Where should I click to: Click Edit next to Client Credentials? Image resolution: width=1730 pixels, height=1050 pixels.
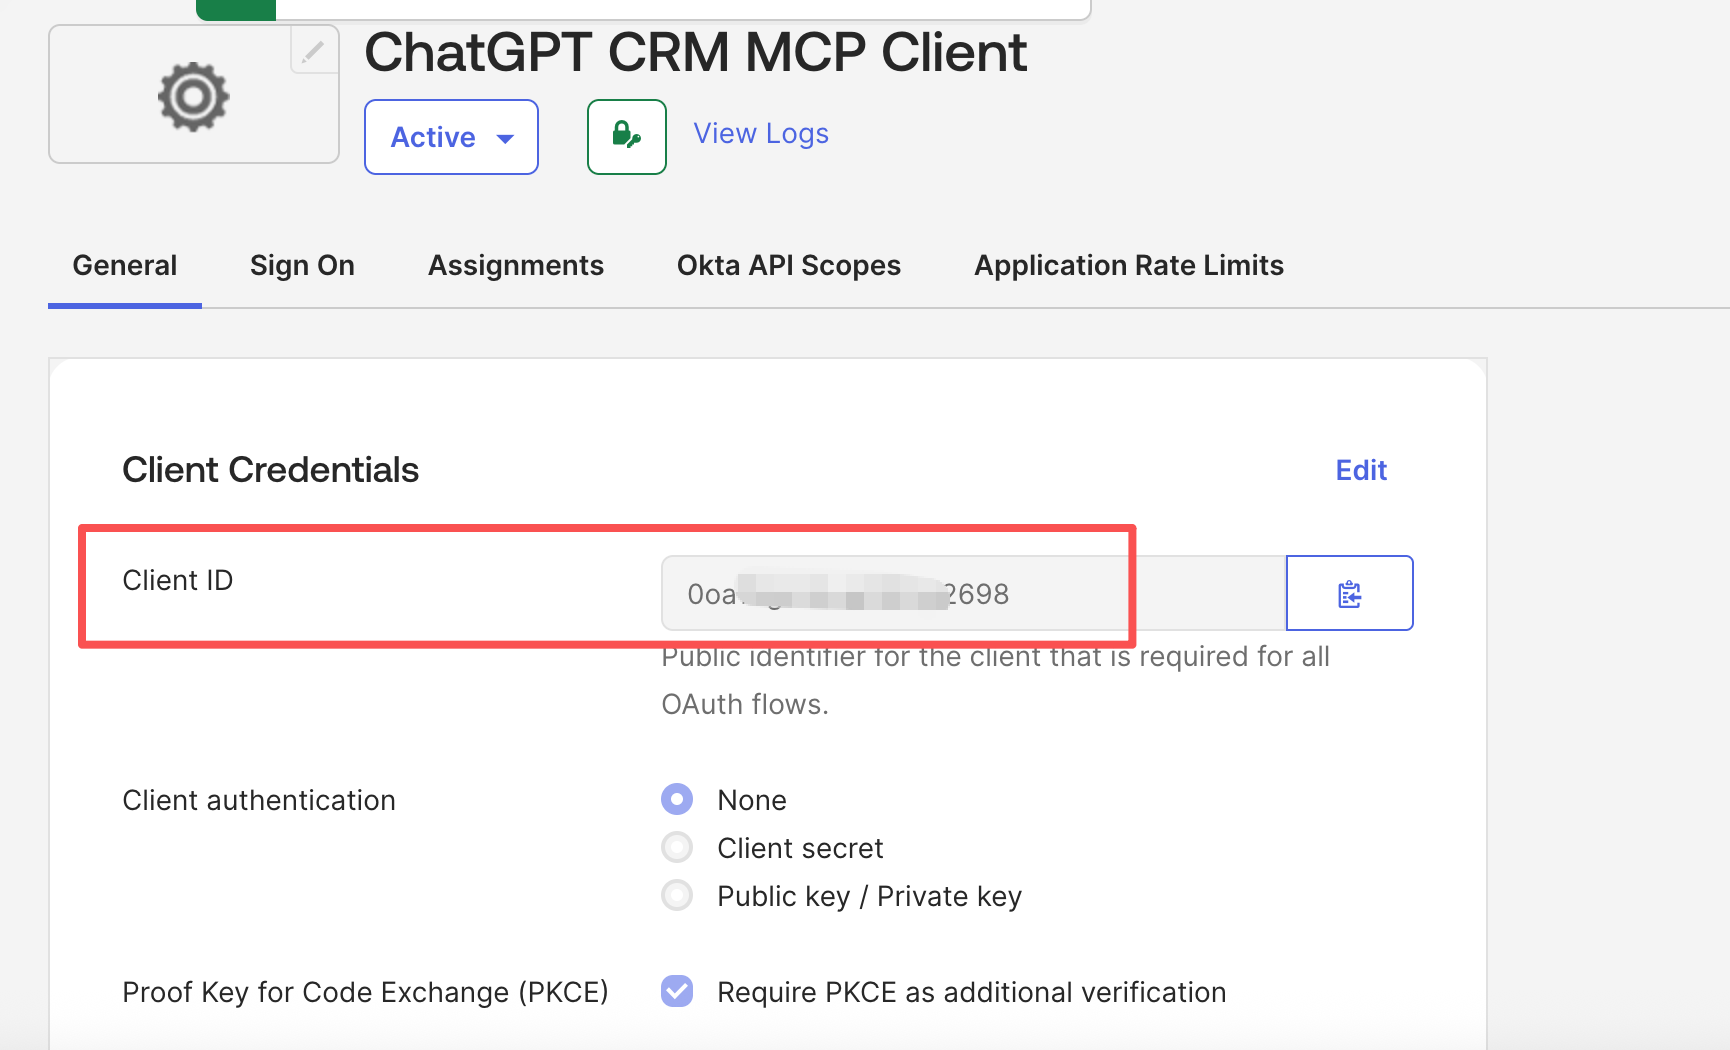pyautogui.click(x=1361, y=470)
